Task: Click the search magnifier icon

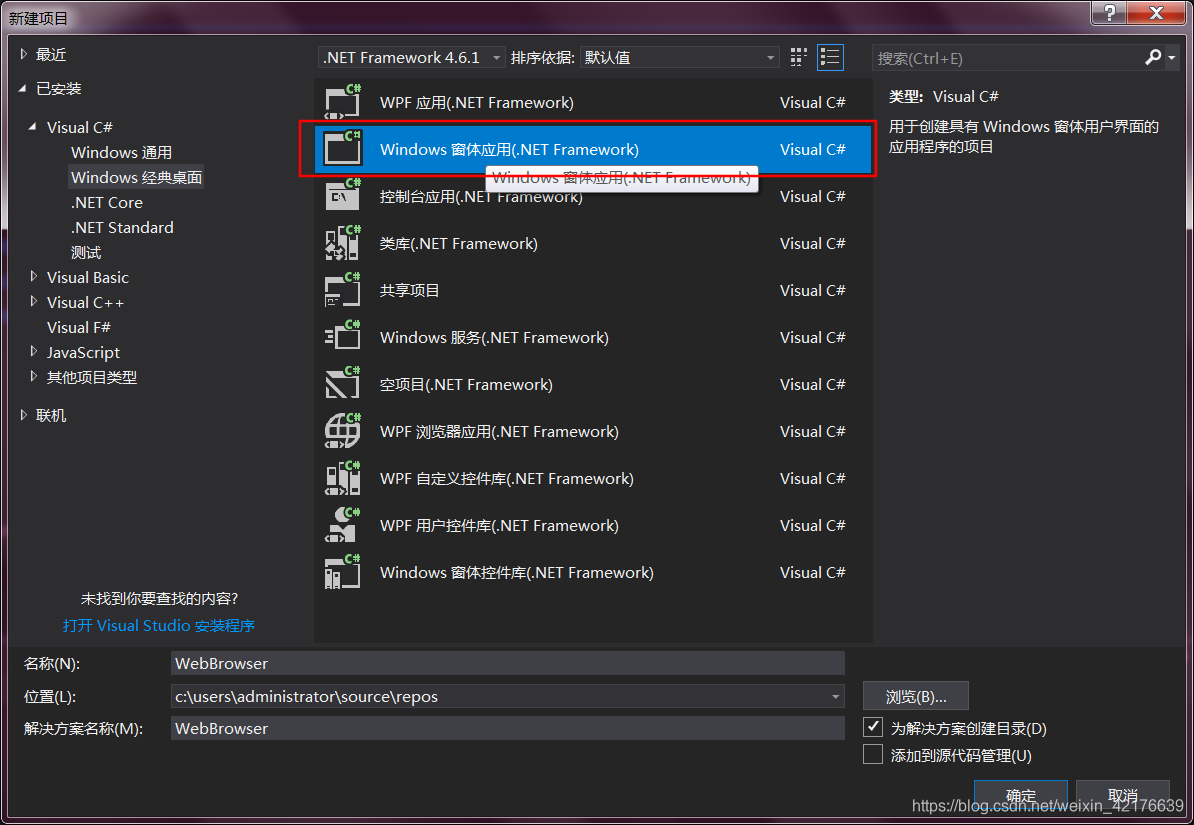Action: pos(1153,57)
